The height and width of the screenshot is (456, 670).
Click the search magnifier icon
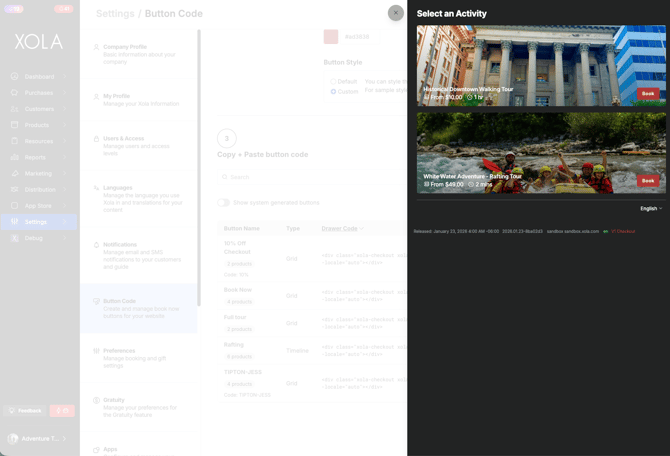tap(225, 177)
